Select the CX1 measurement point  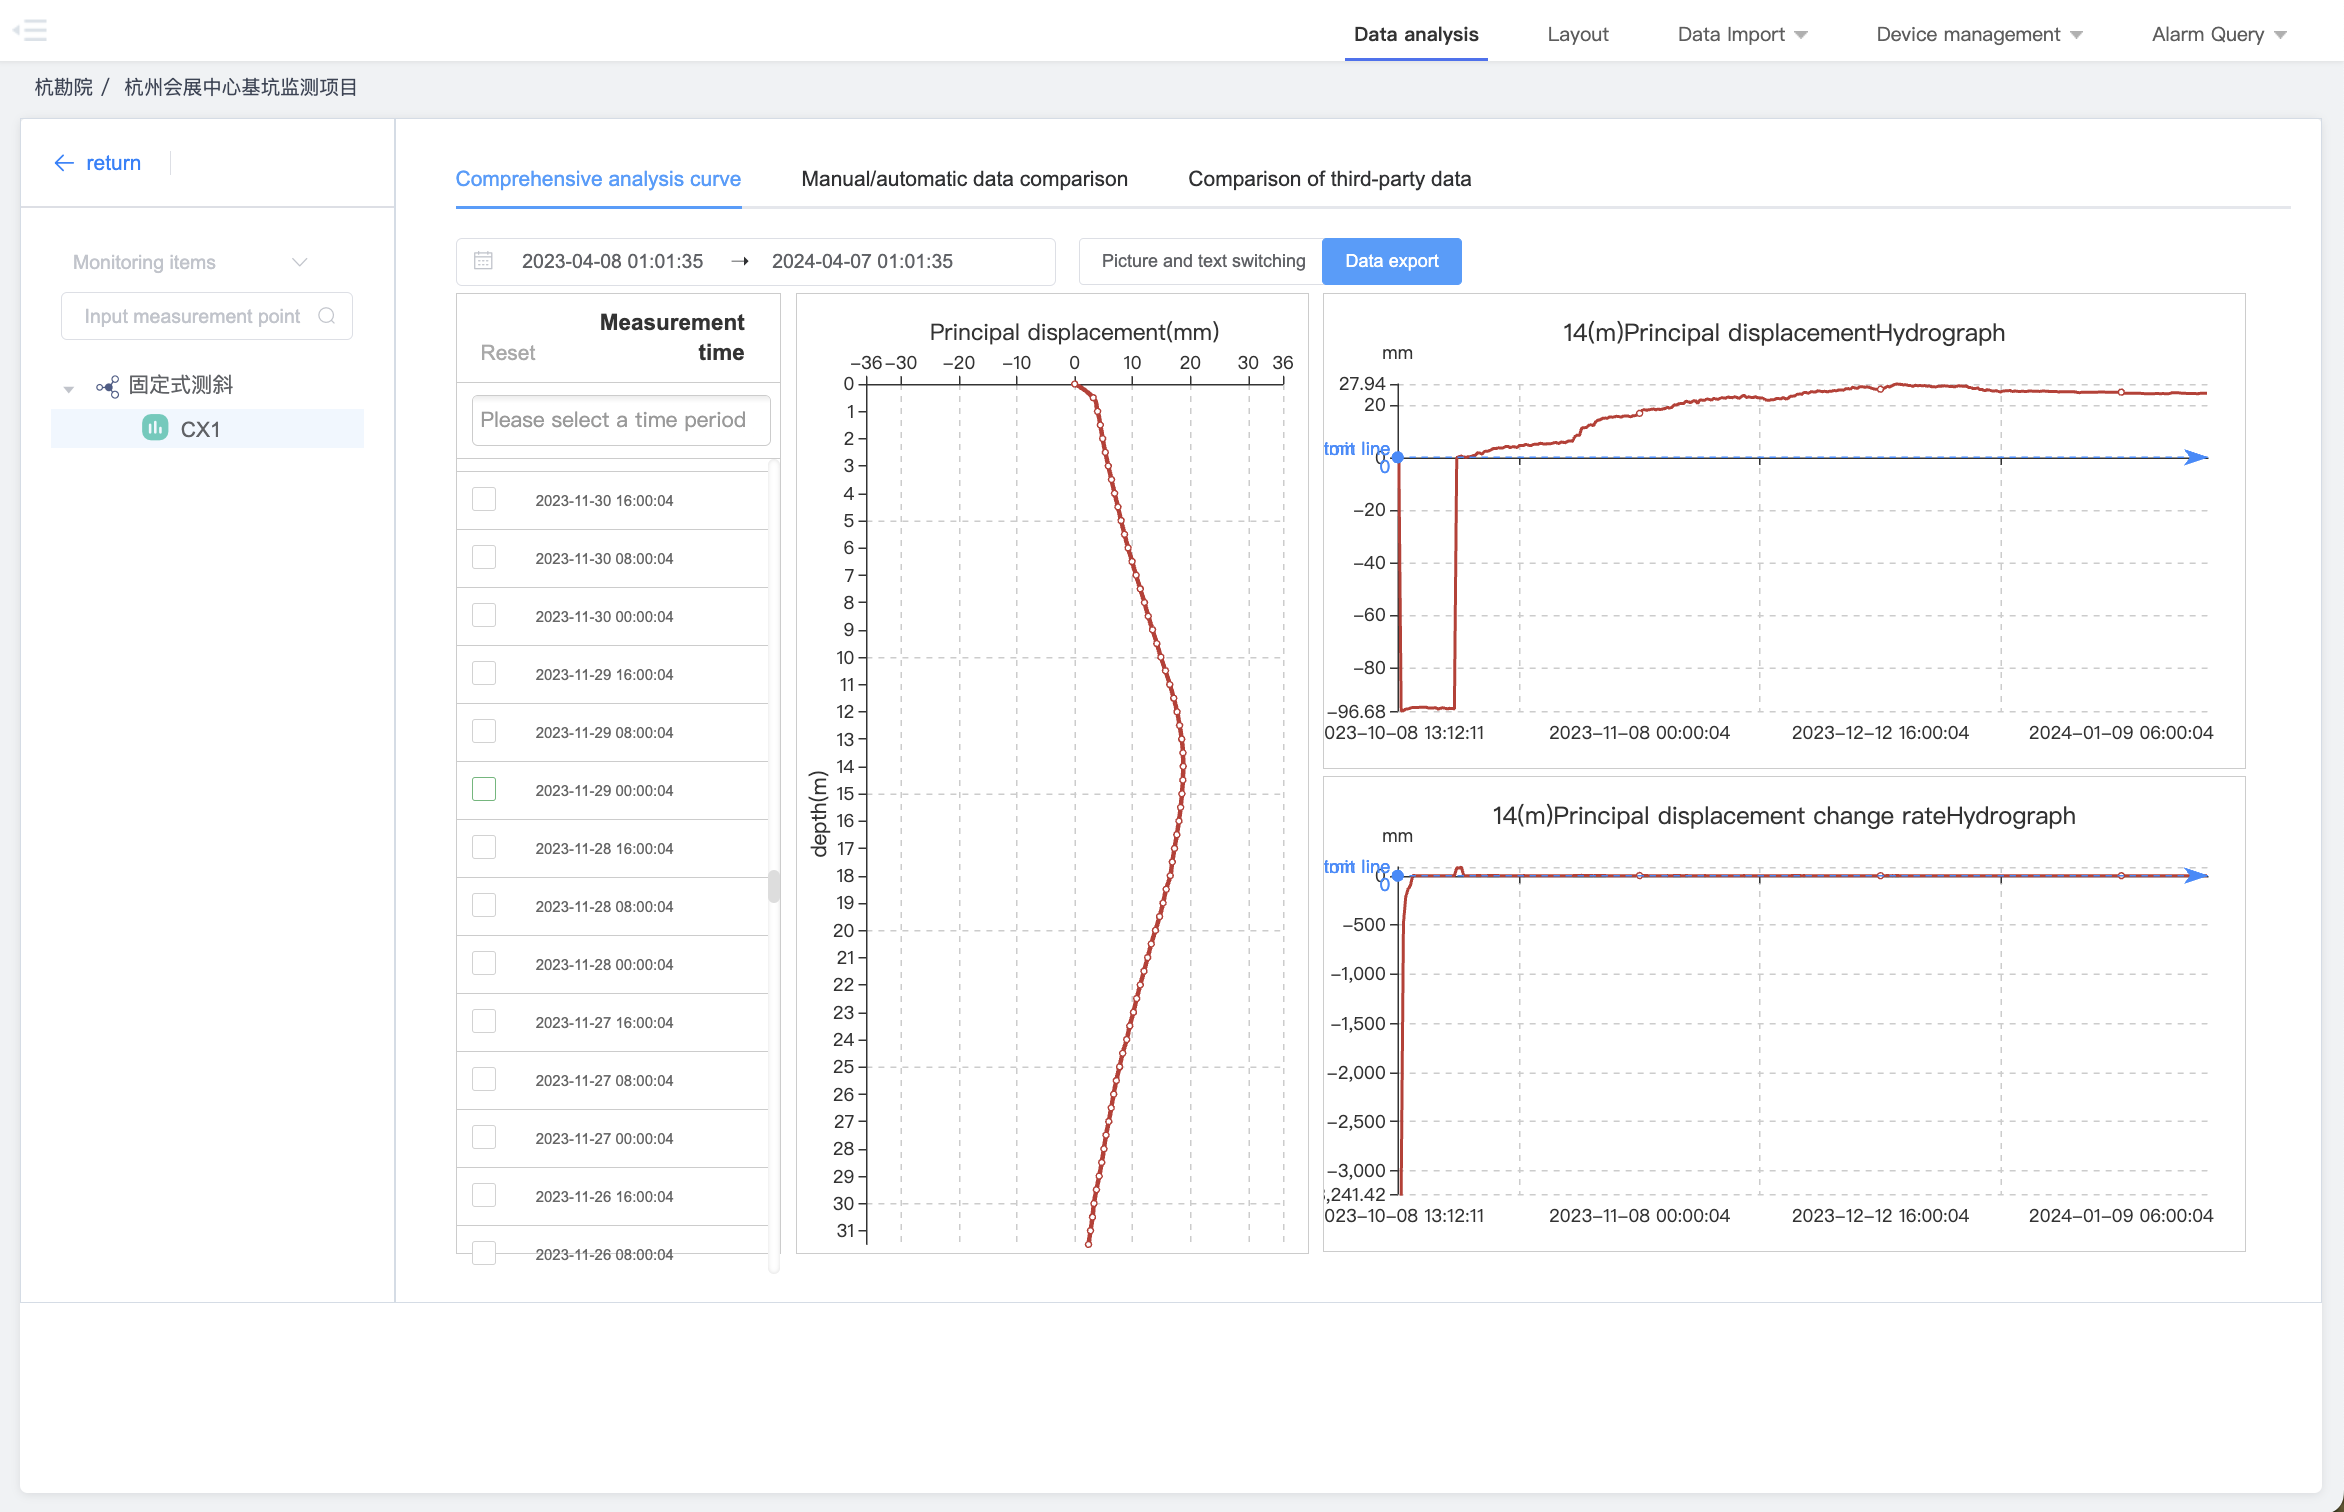207,429
